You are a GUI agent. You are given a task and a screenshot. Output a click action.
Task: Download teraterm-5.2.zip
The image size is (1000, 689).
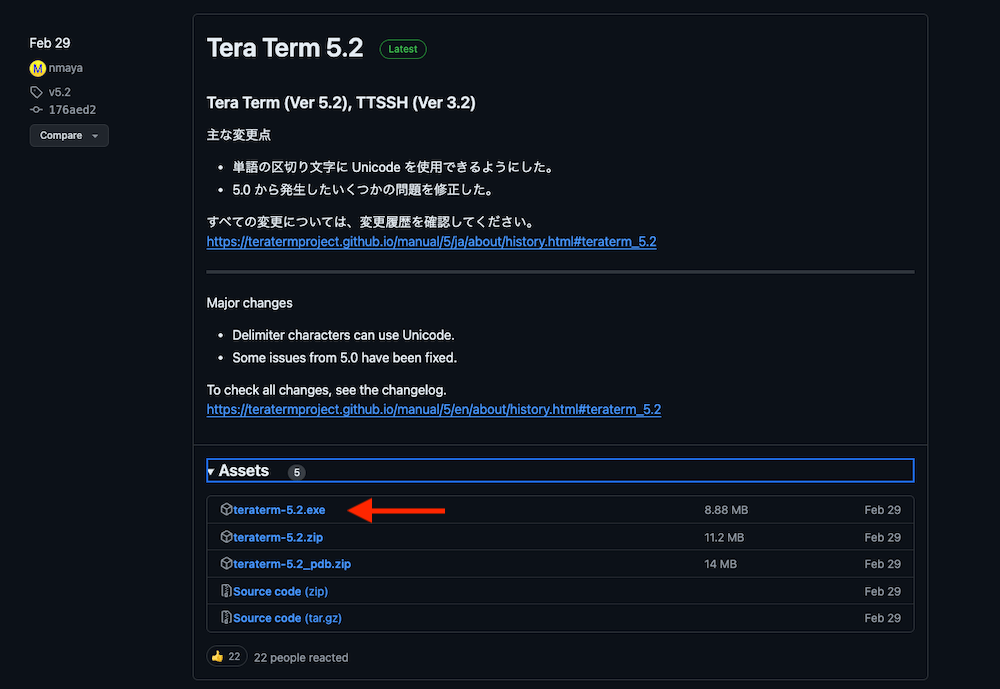pyautogui.click(x=277, y=537)
